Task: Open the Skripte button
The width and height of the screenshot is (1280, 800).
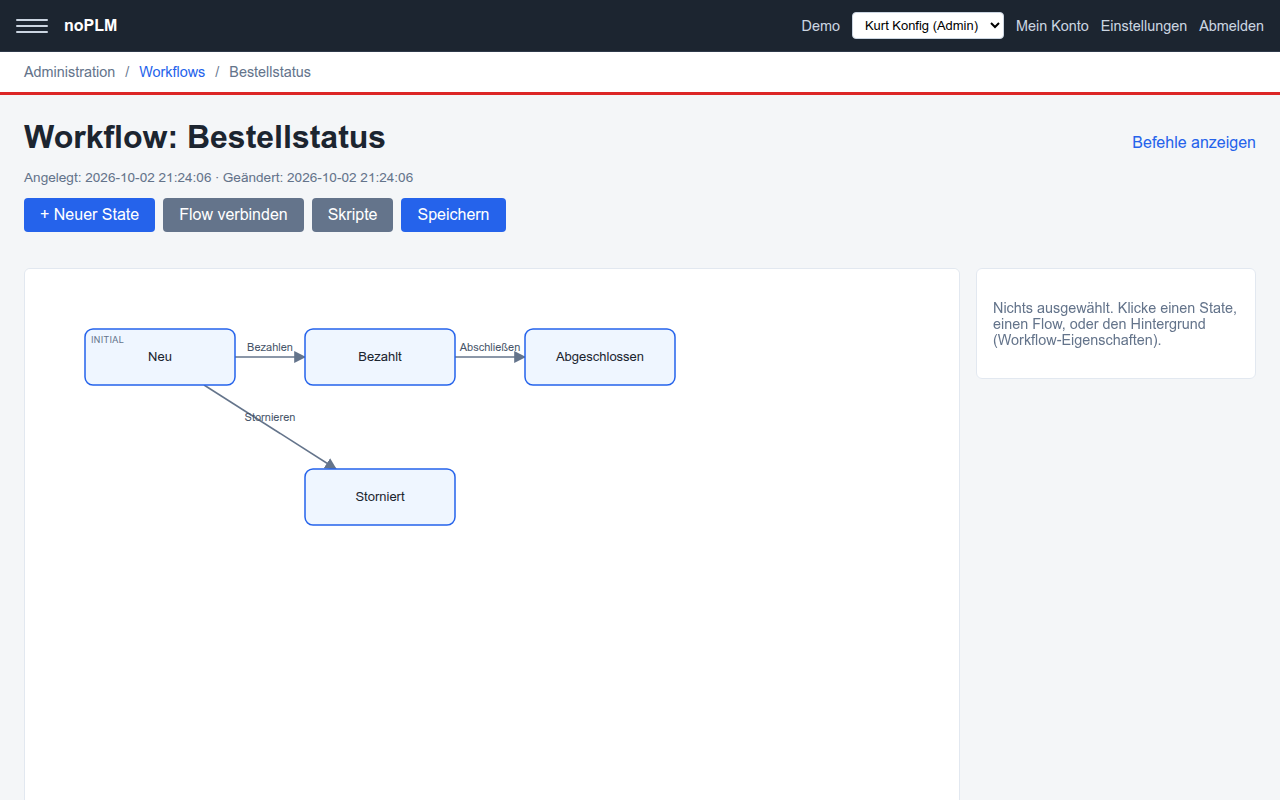Action: (x=352, y=215)
